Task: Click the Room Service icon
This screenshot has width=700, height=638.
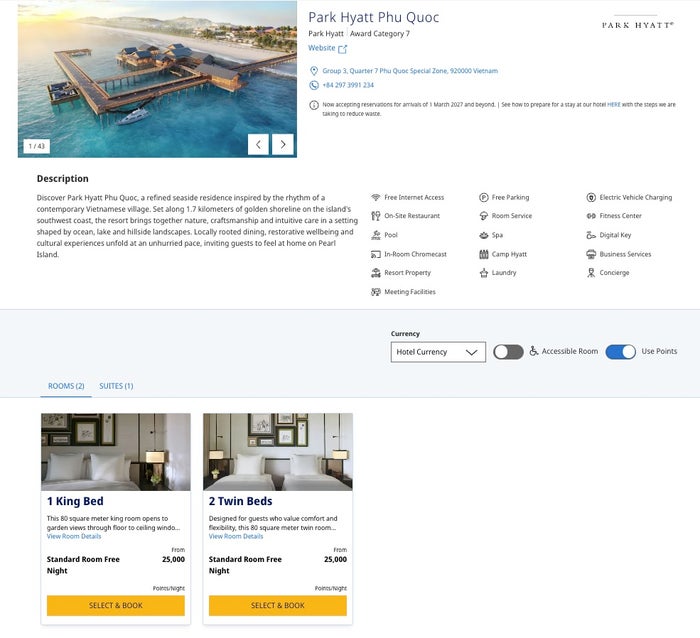Action: coord(483,216)
